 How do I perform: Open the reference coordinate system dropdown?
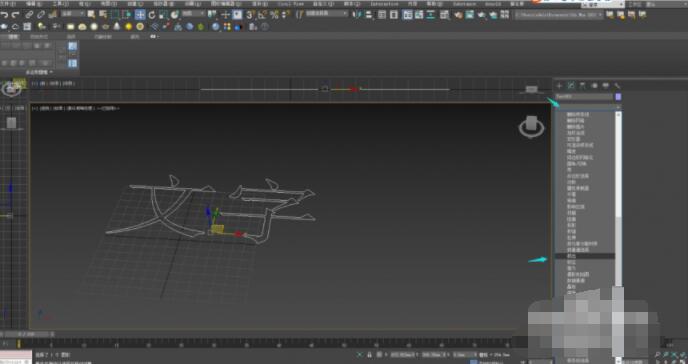tap(192, 15)
